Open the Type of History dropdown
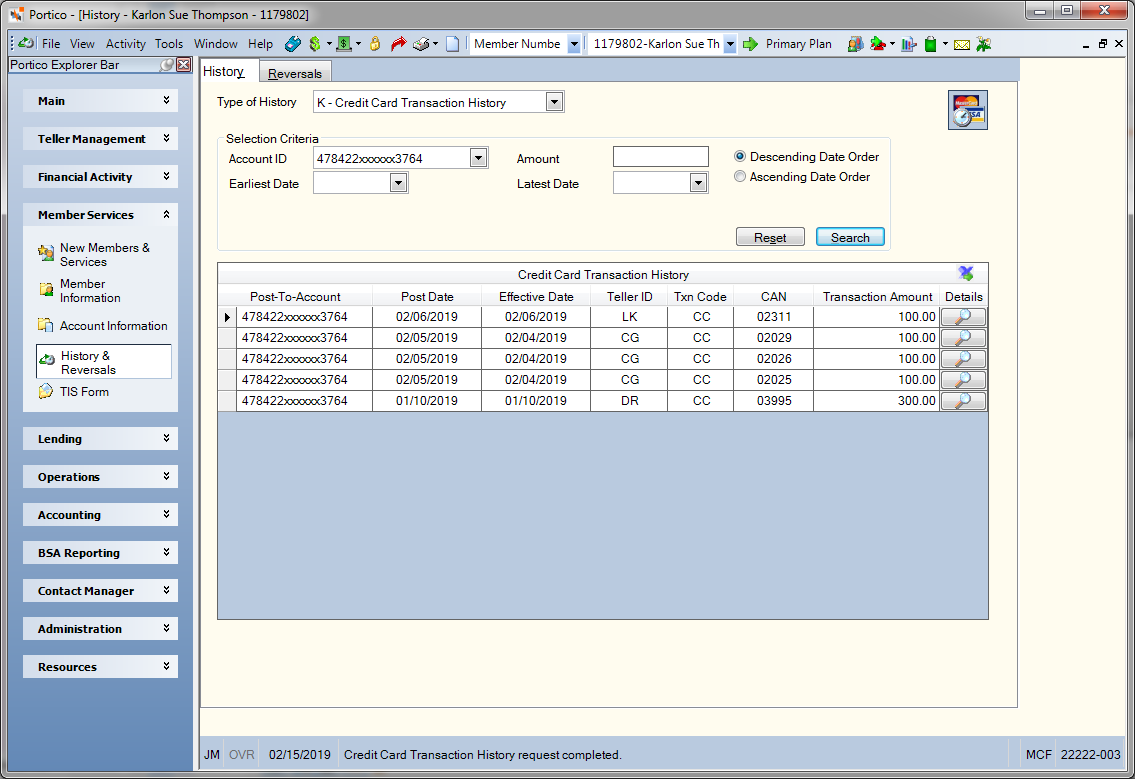The width and height of the screenshot is (1135, 779). (554, 102)
